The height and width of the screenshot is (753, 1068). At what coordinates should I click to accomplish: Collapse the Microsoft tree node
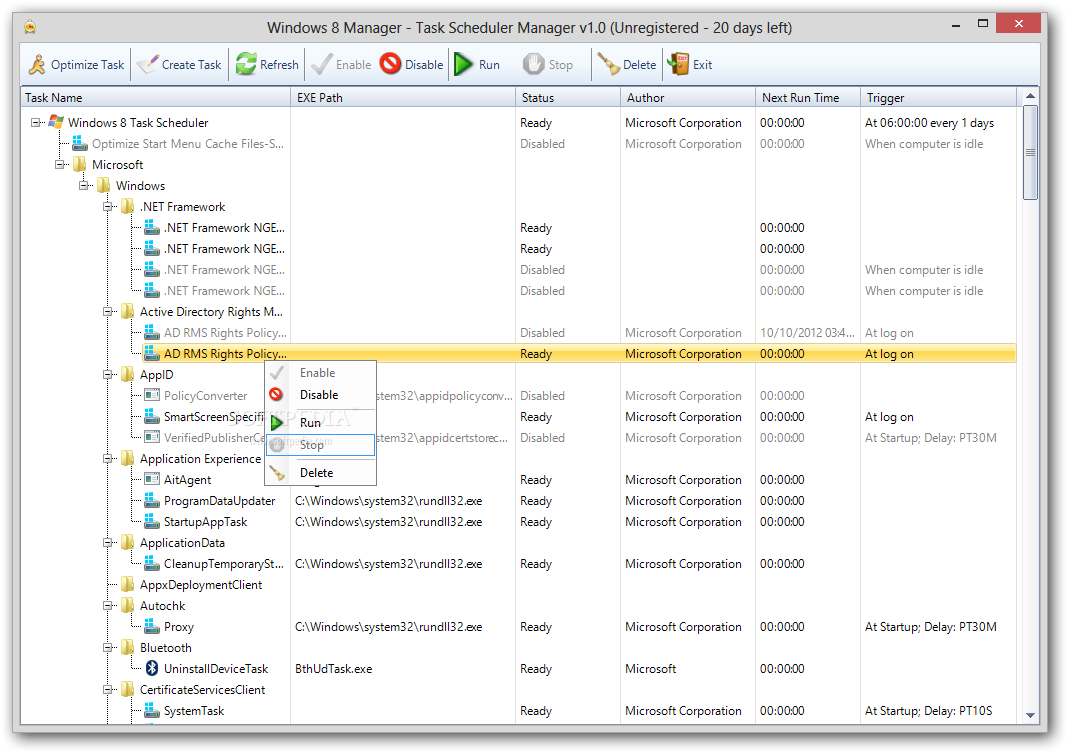pos(60,164)
